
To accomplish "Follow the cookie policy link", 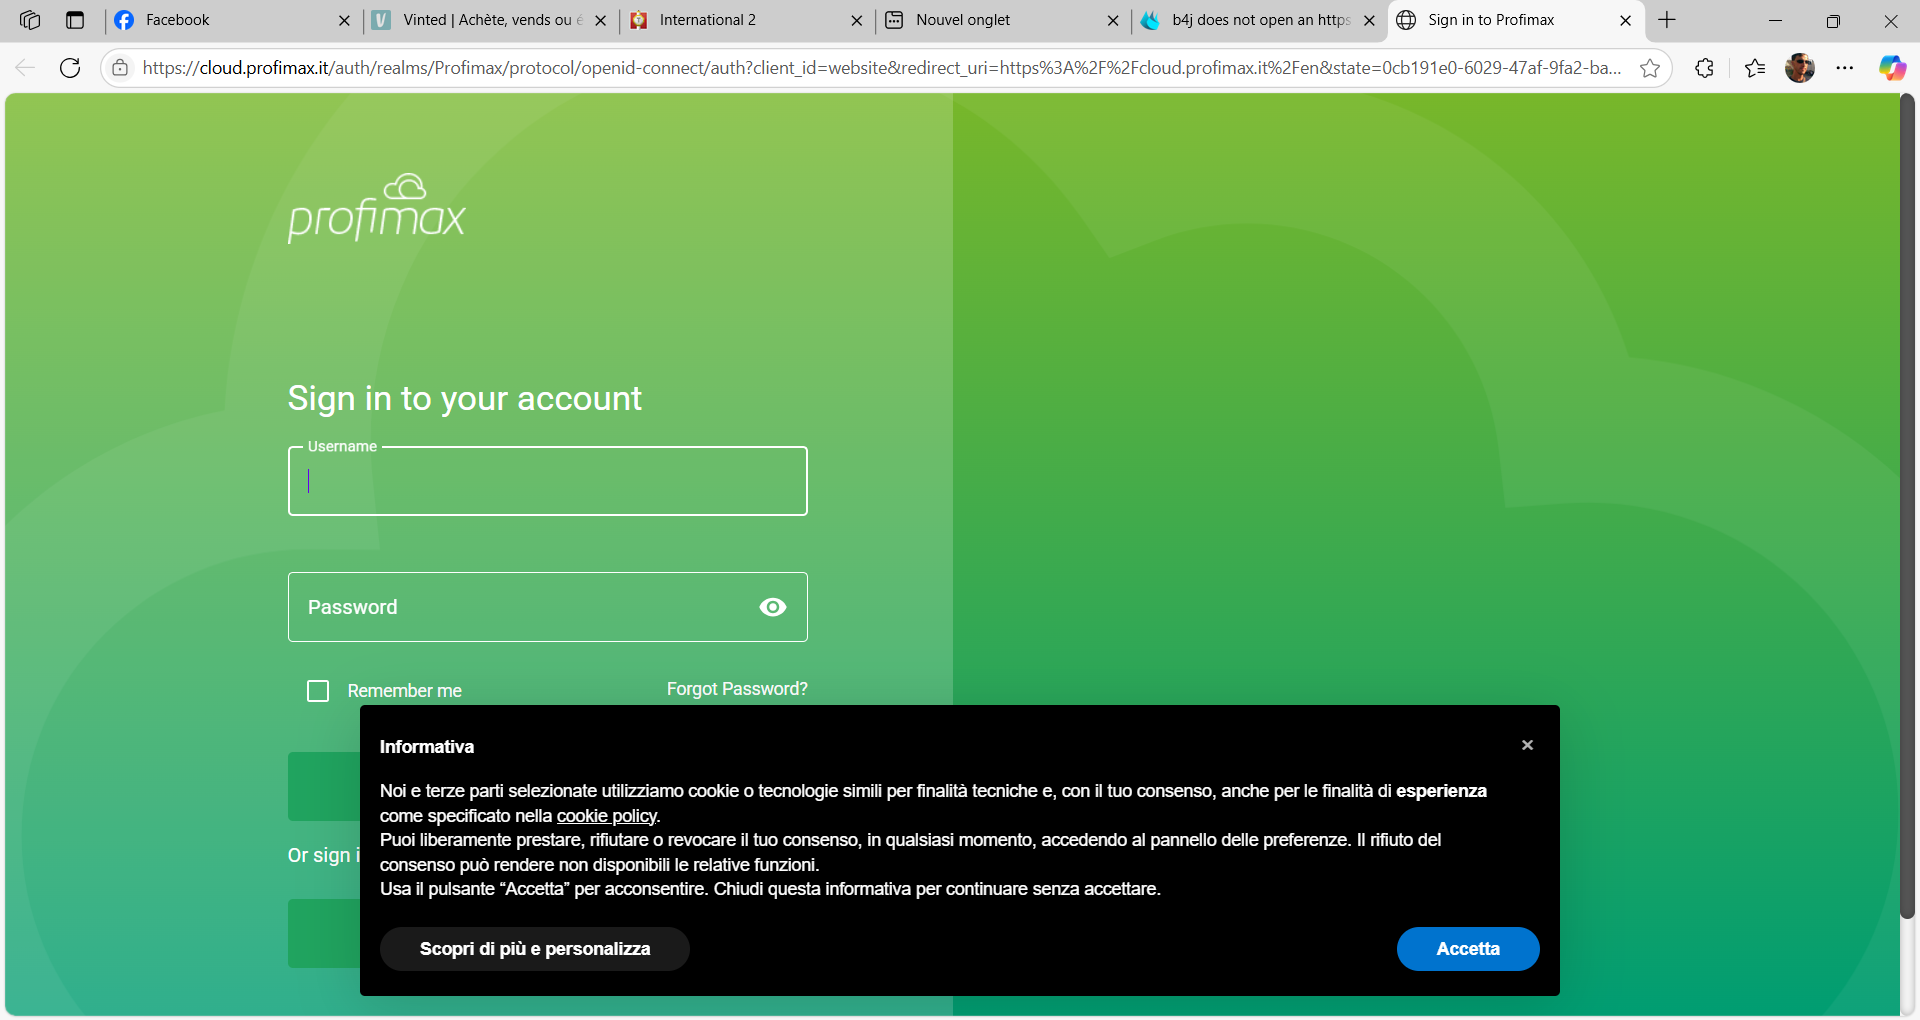I will 607,816.
